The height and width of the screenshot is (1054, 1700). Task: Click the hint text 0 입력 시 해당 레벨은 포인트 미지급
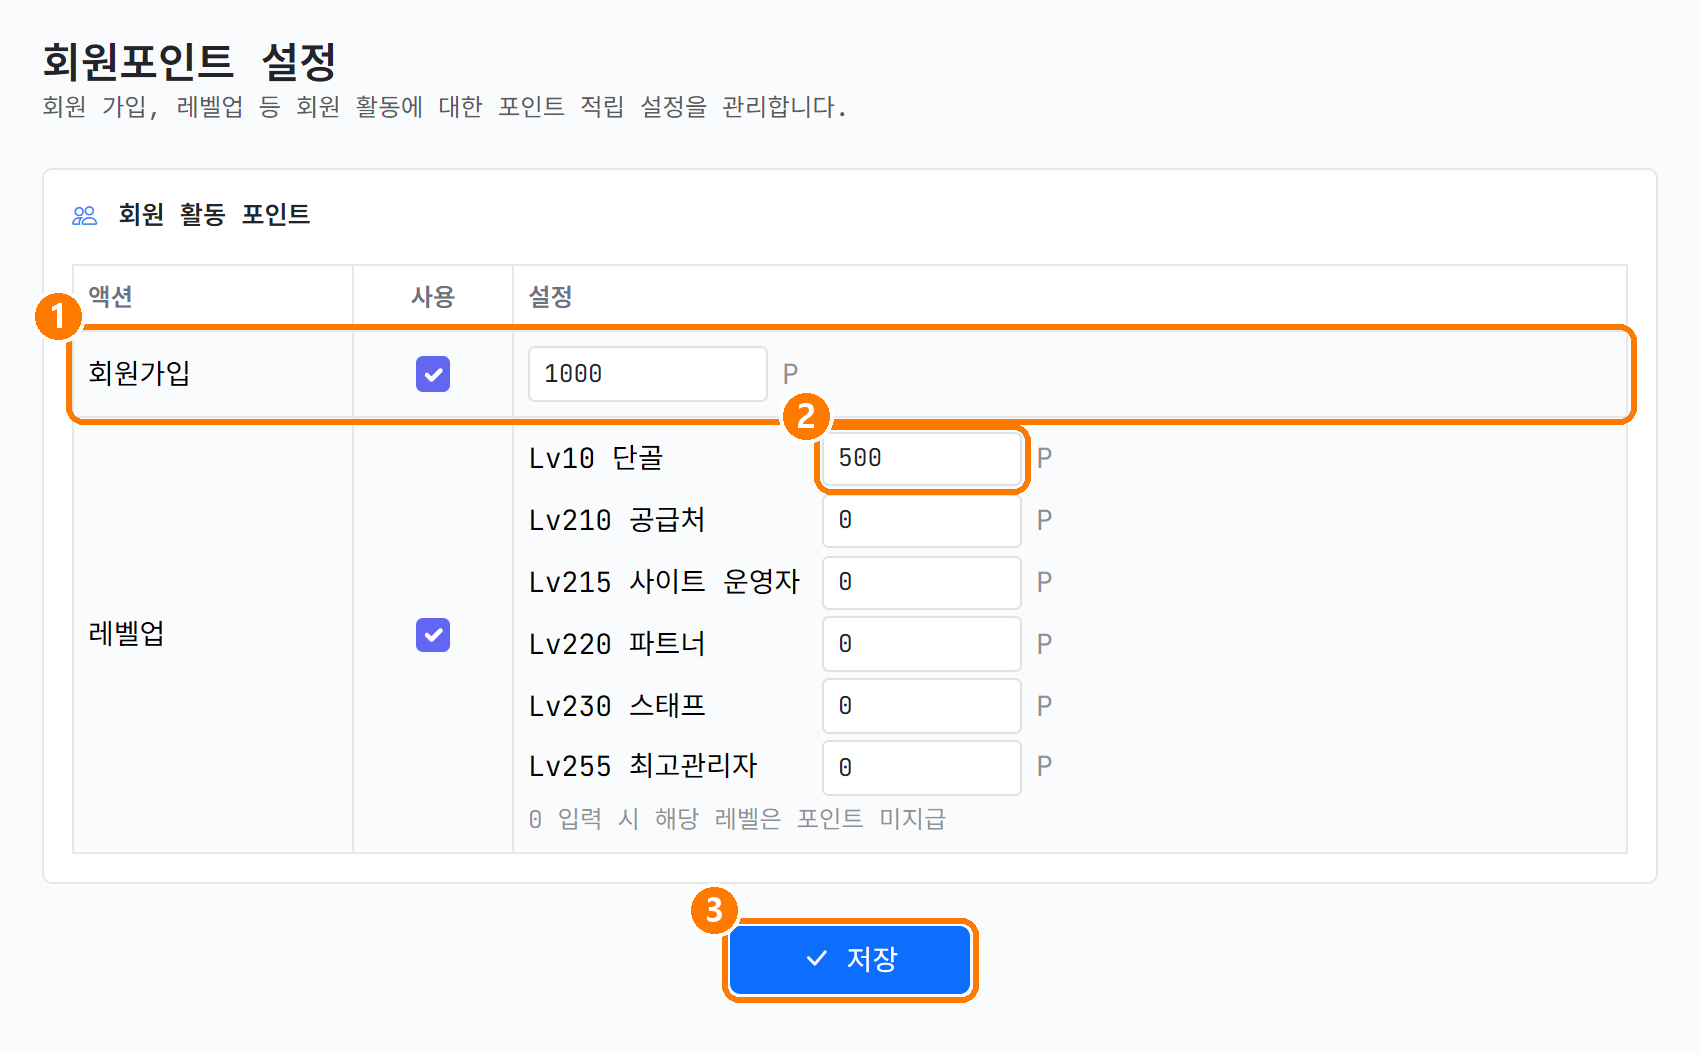(x=737, y=819)
